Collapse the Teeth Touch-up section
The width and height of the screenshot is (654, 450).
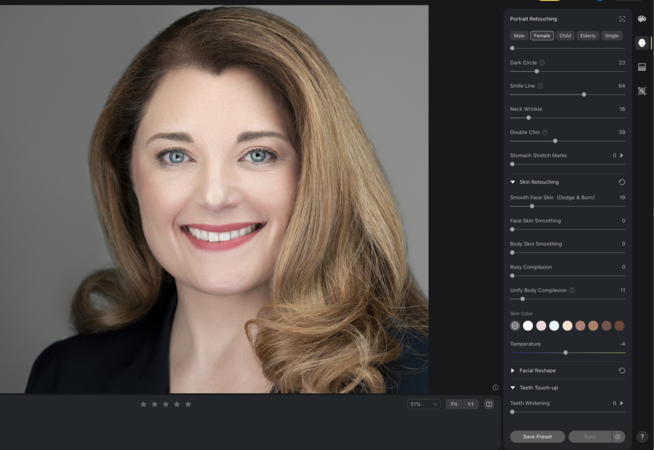coord(513,387)
